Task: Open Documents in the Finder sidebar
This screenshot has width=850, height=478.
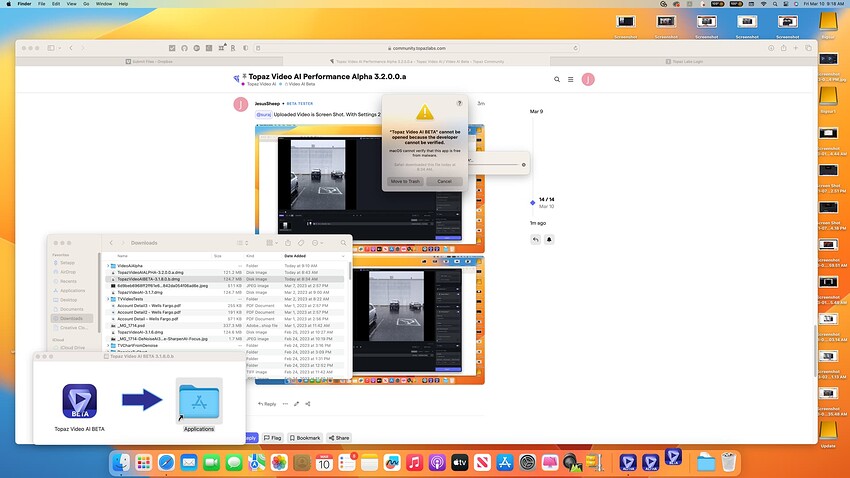Action: click(72, 309)
